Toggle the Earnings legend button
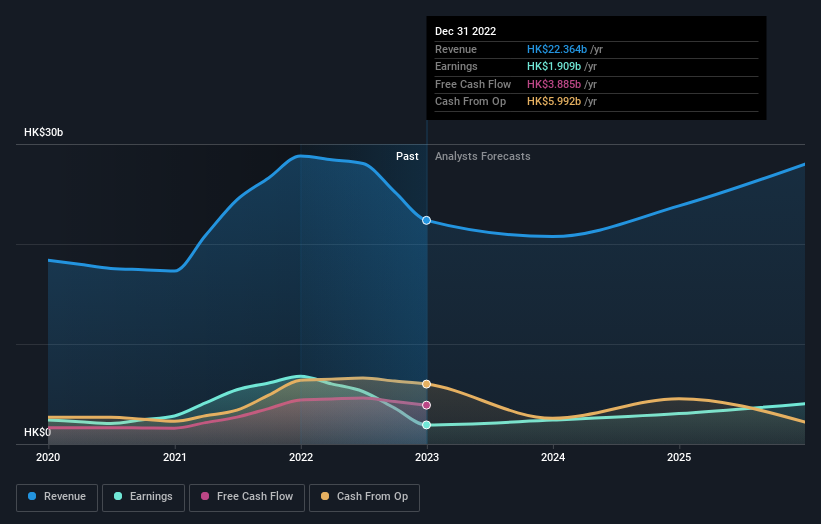The image size is (821, 524). [143, 497]
